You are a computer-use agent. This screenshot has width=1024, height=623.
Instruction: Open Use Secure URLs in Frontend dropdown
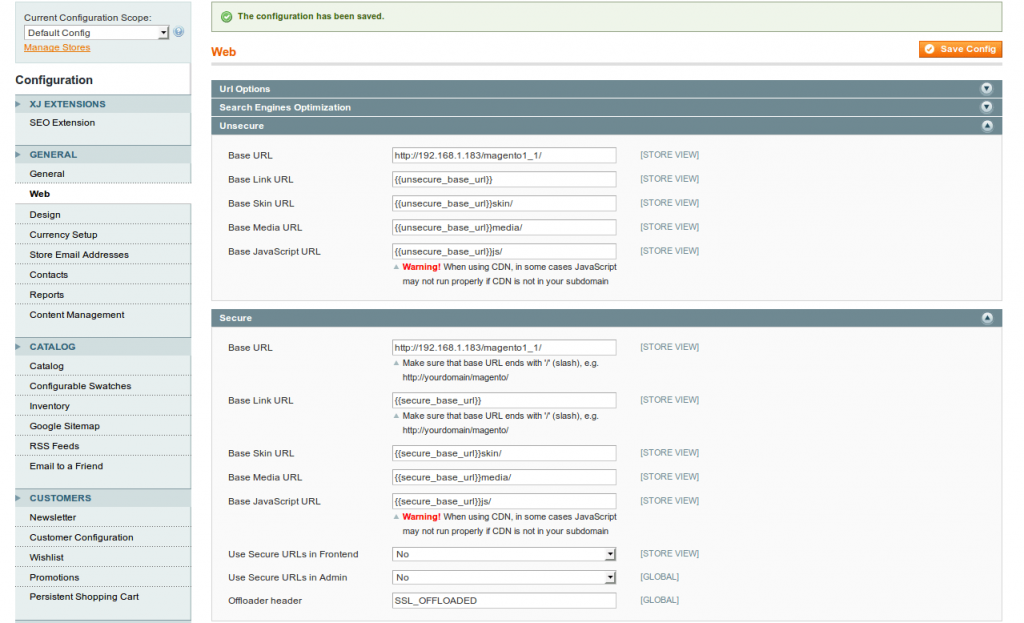pyautogui.click(x=504, y=554)
